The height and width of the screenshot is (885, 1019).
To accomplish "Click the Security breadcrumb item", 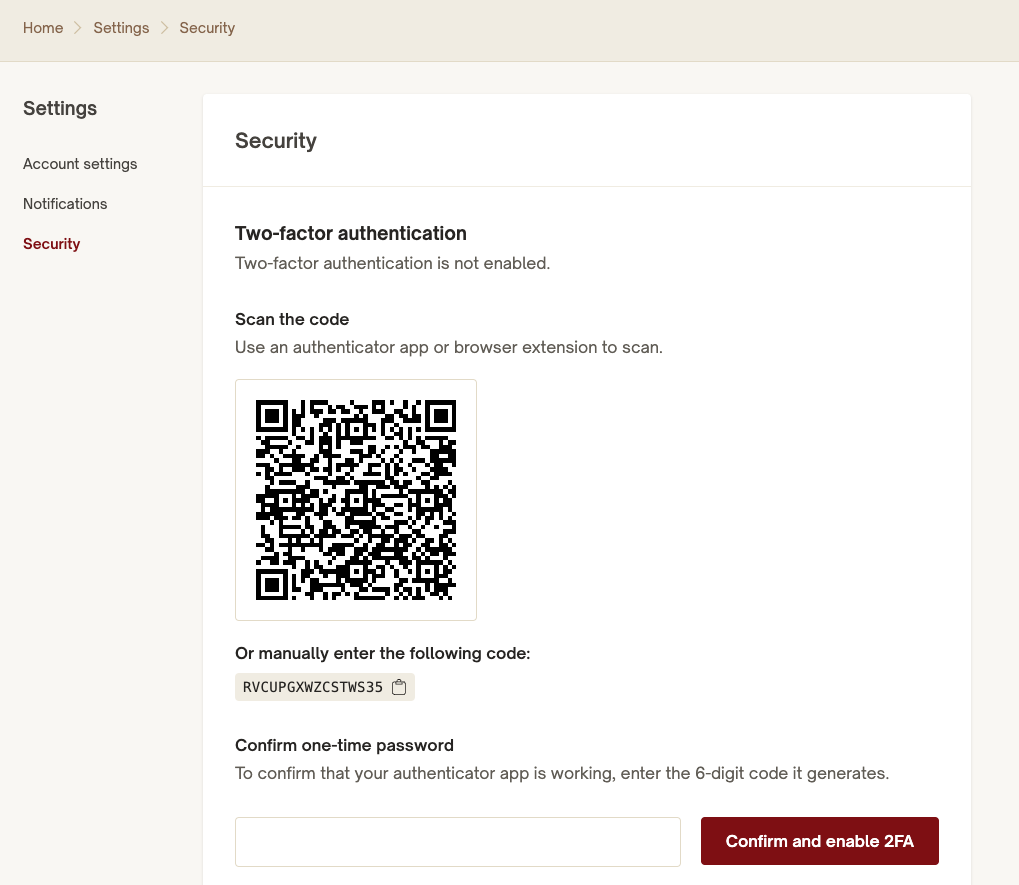I will tap(207, 27).
